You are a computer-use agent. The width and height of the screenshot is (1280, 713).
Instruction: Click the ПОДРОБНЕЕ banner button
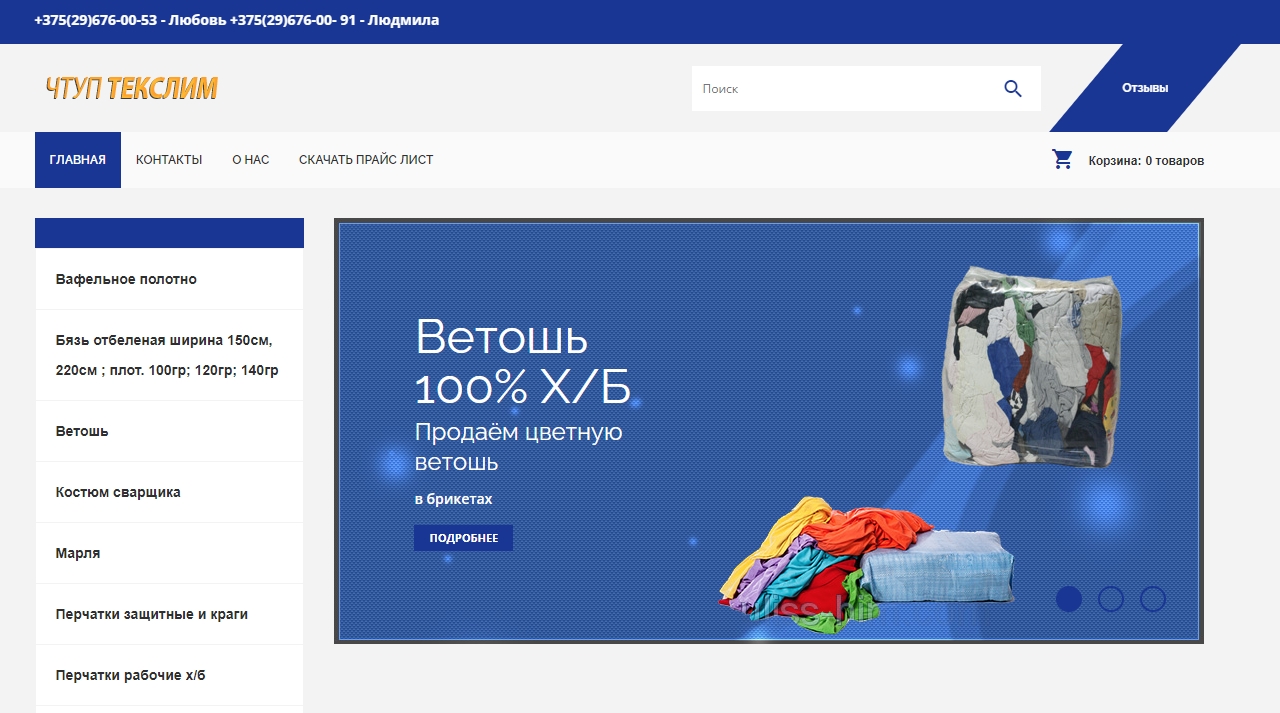[x=463, y=538]
